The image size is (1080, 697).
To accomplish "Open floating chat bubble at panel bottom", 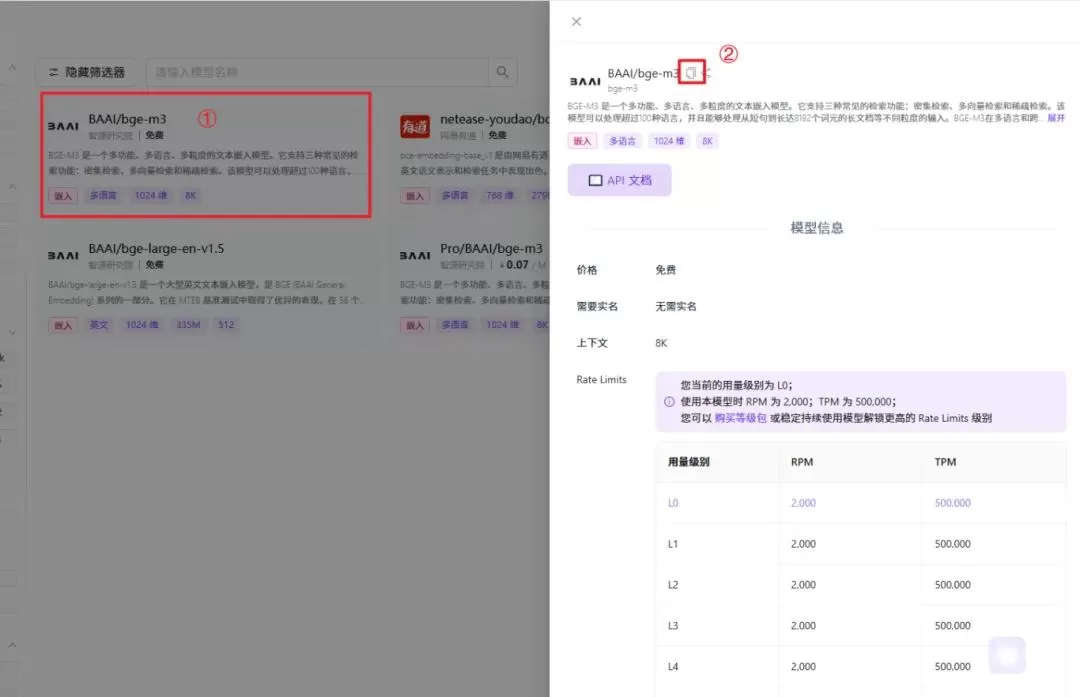I will click(1007, 655).
